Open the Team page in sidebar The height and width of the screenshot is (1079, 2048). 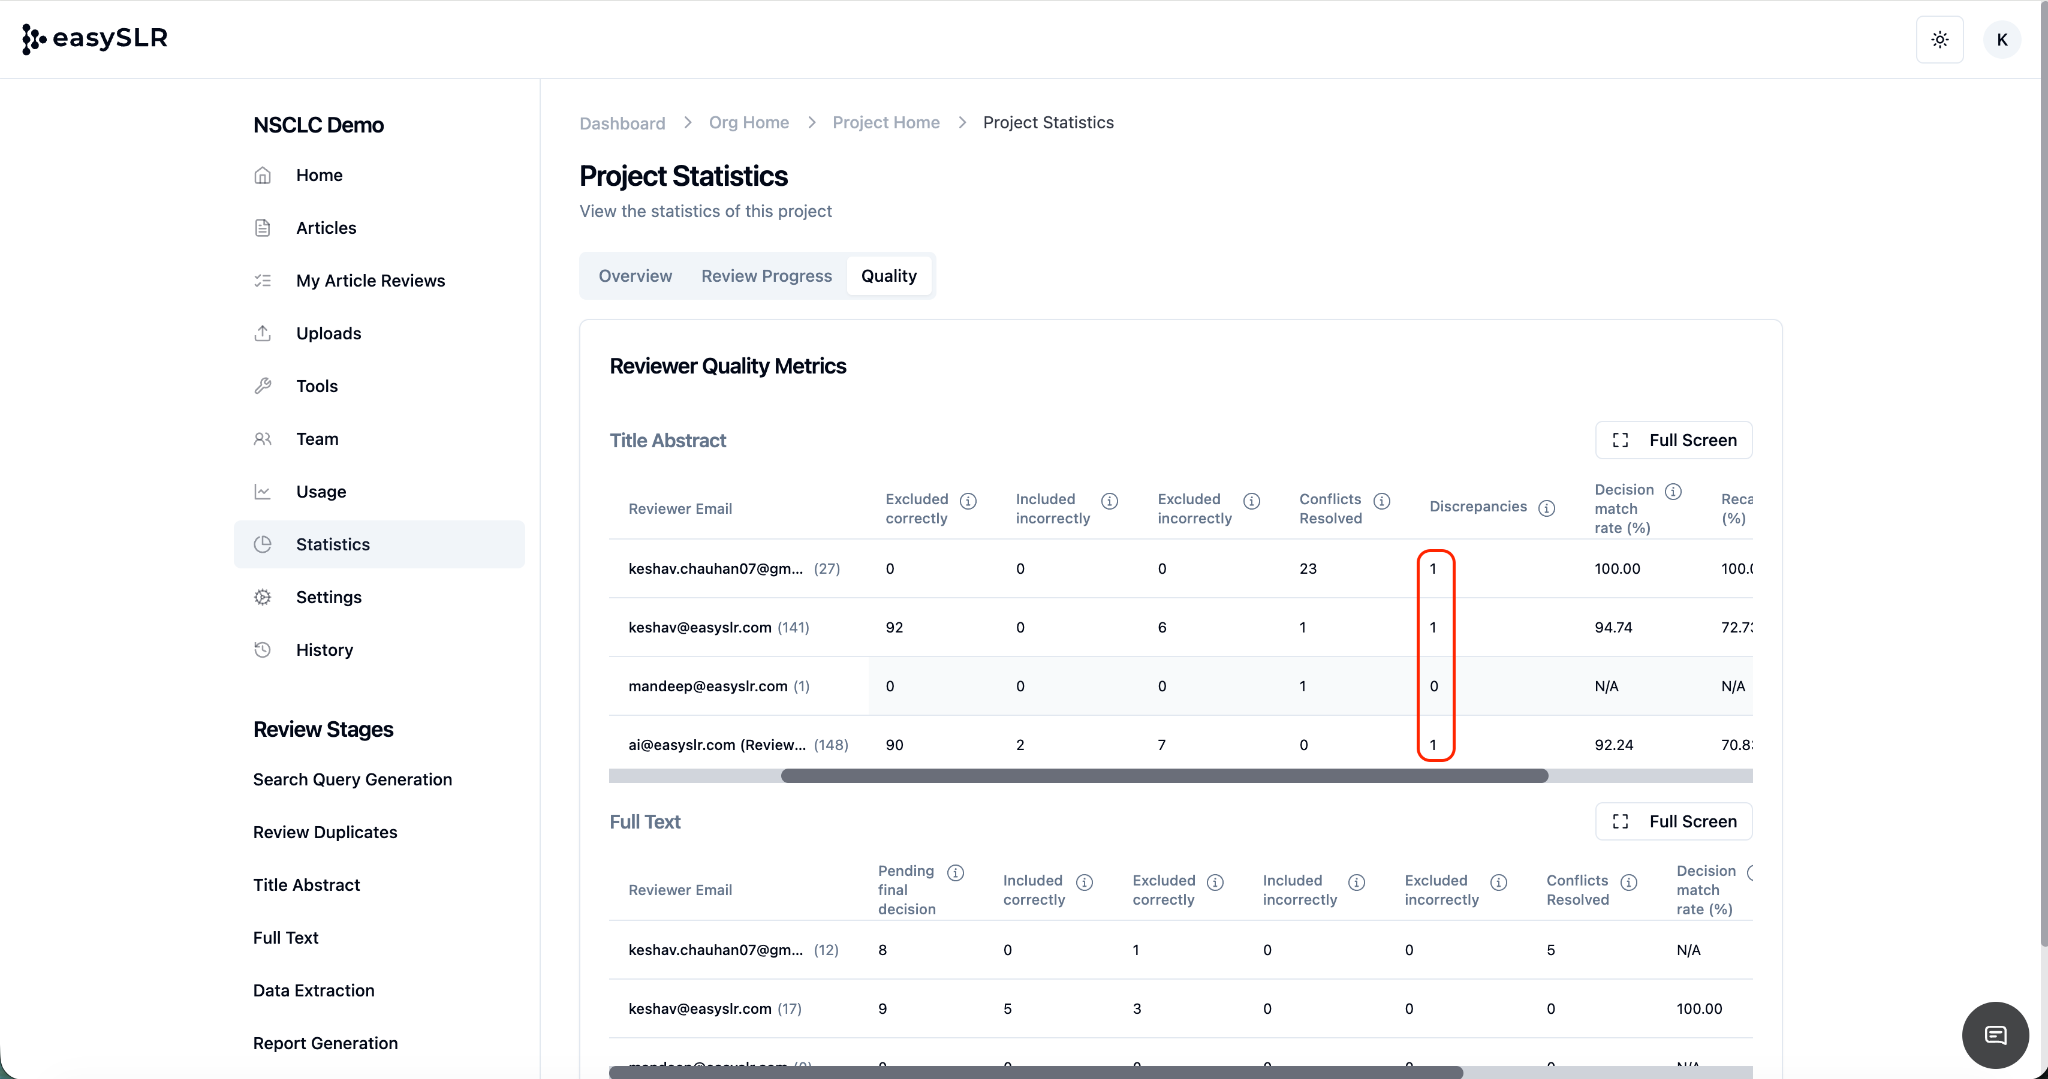pyautogui.click(x=317, y=439)
